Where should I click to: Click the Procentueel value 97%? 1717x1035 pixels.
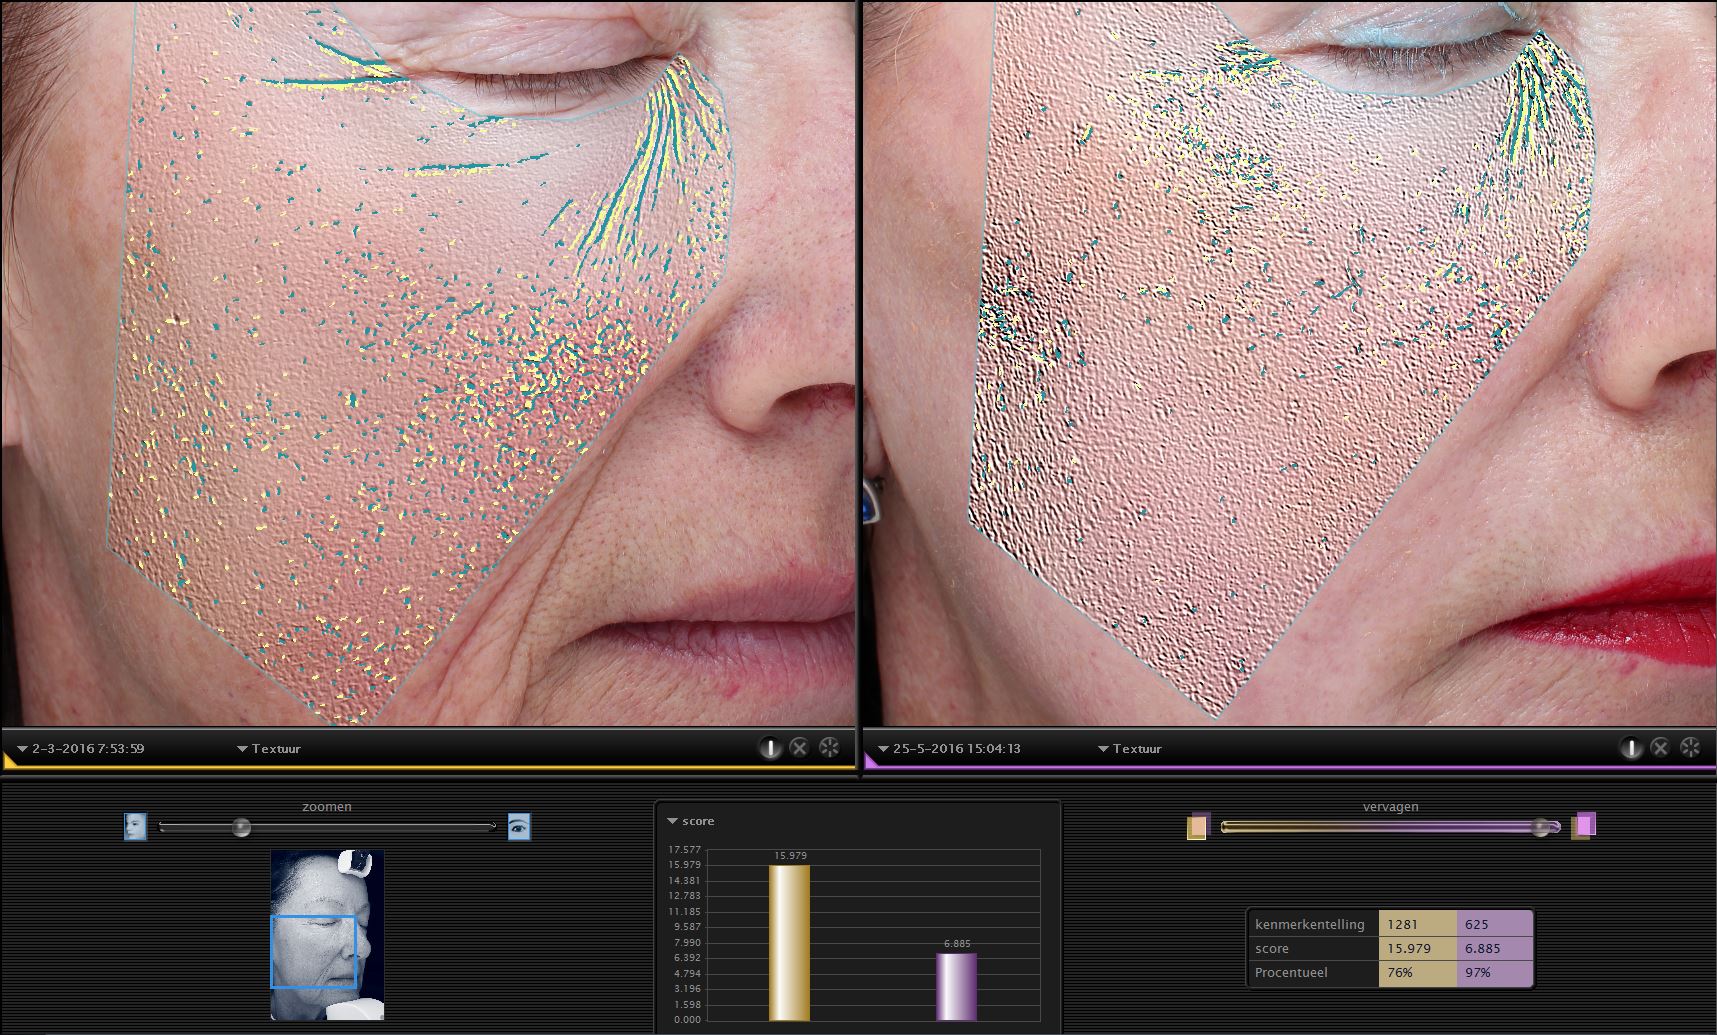(1494, 972)
